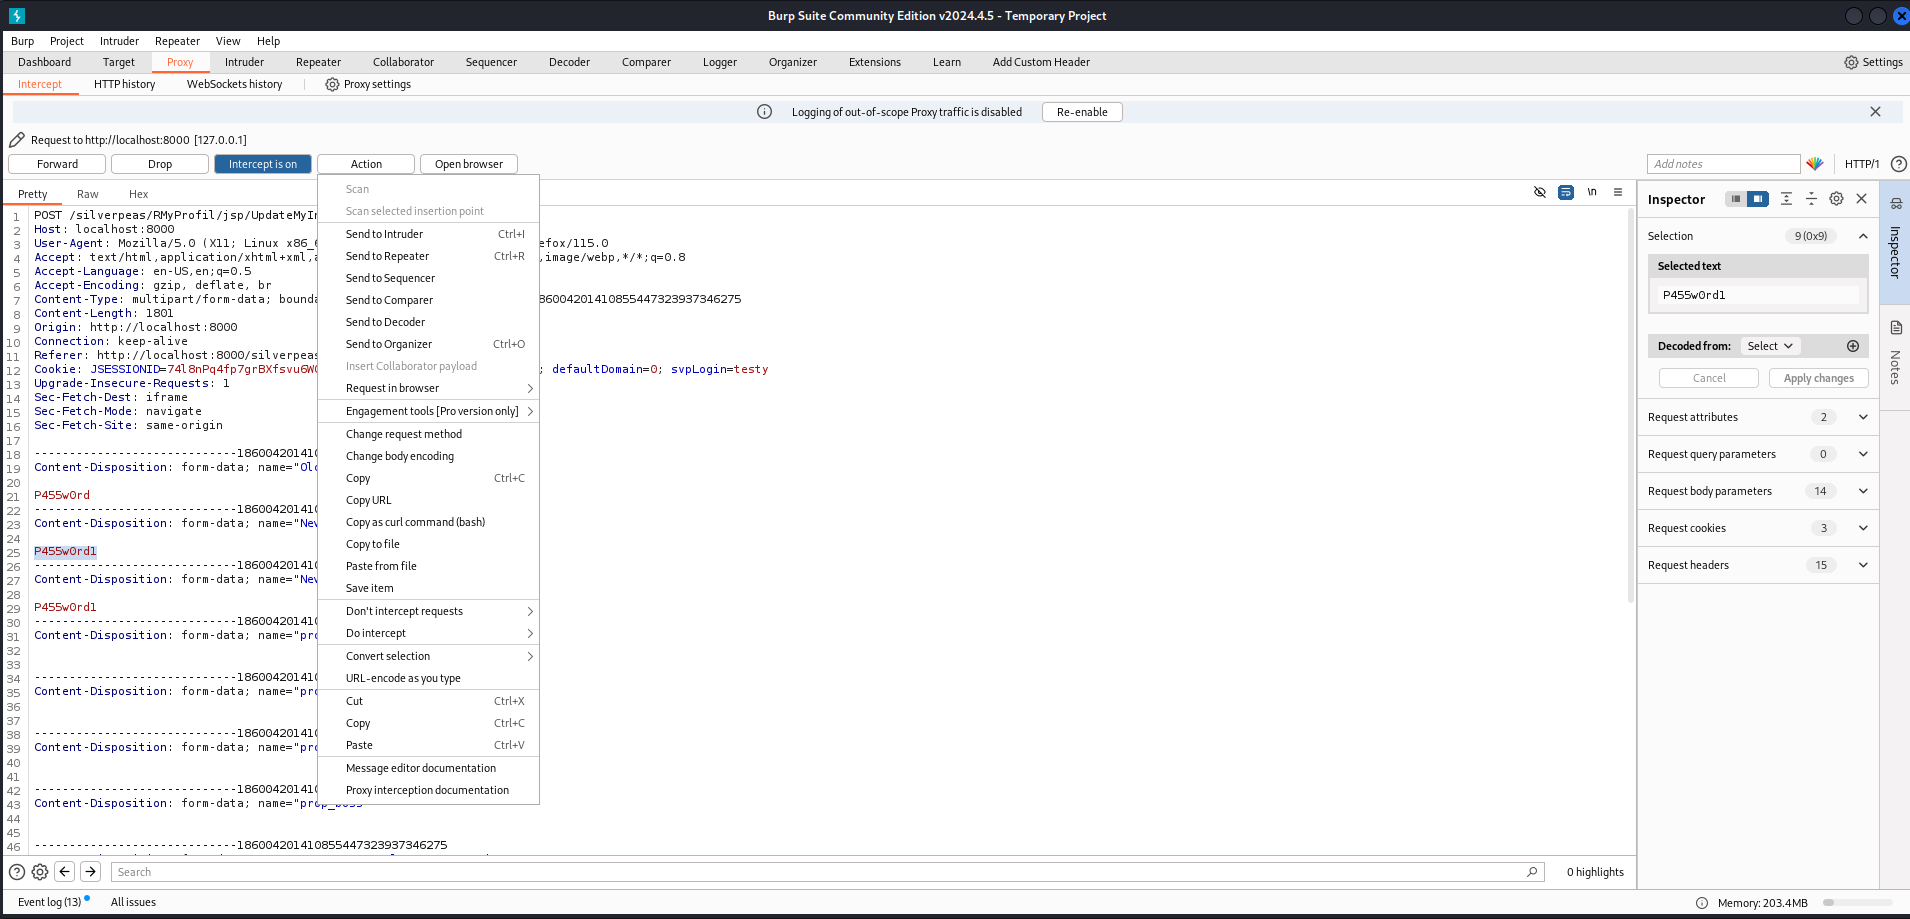Click the Inspector side tab icon

point(1895,204)
